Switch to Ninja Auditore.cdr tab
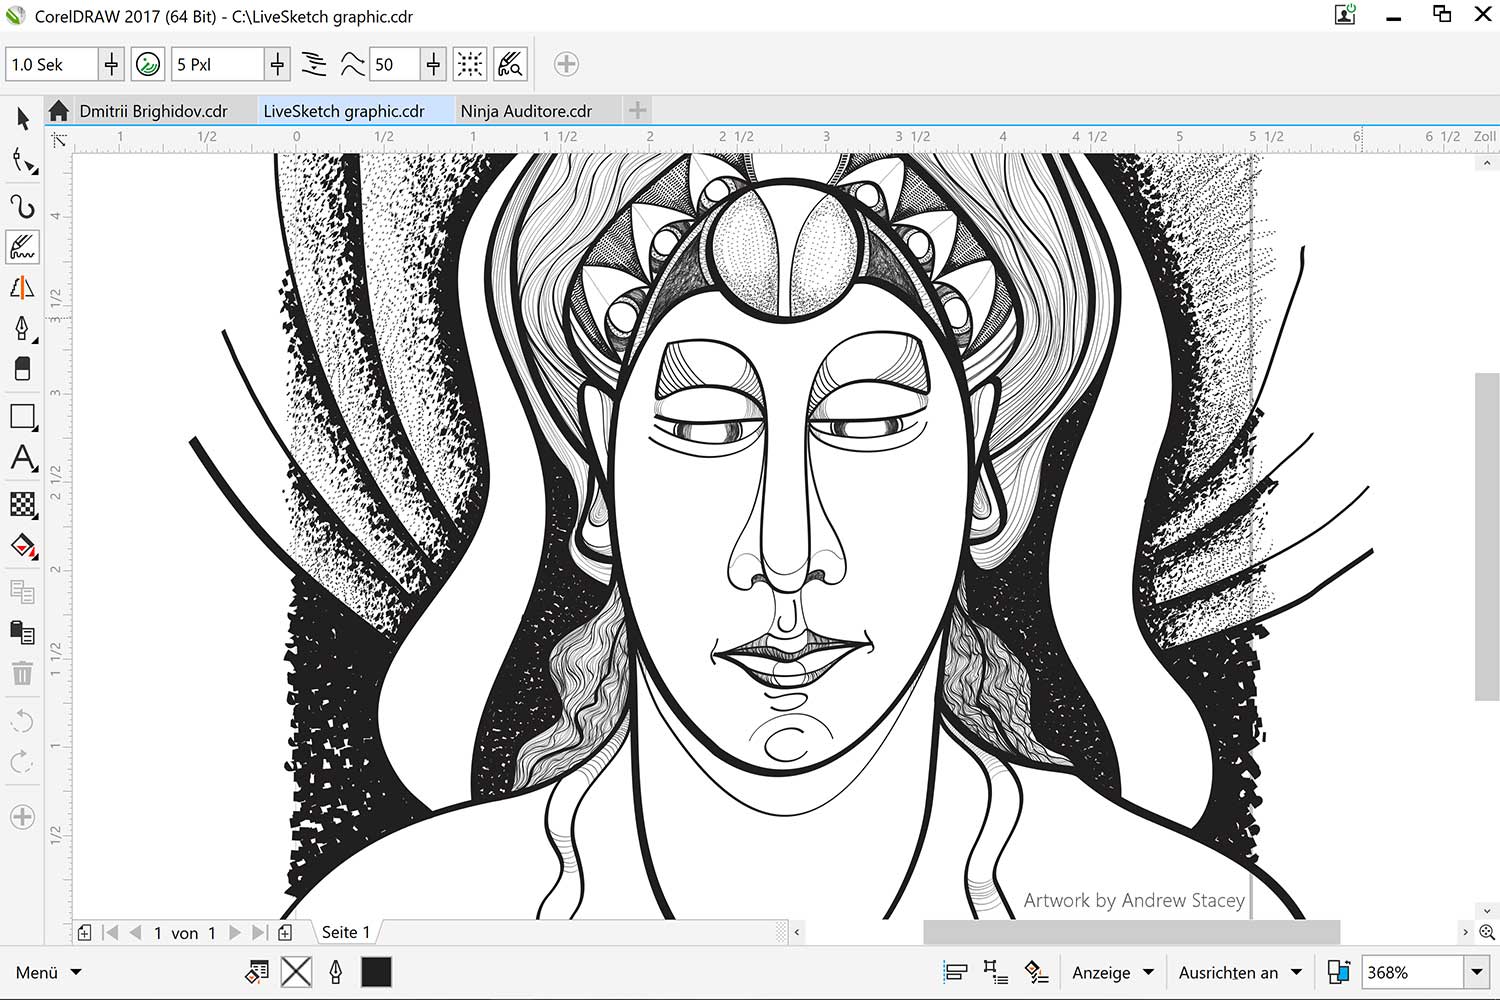Viewport: 1500px width, 1000px height. pyautogui.click(x=526, y=111)
